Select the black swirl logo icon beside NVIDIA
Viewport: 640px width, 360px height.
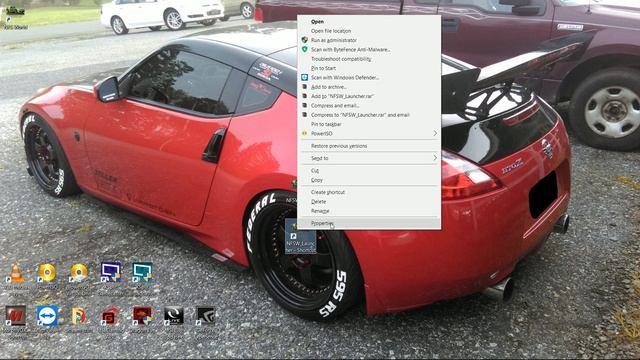tap(174, 316)
